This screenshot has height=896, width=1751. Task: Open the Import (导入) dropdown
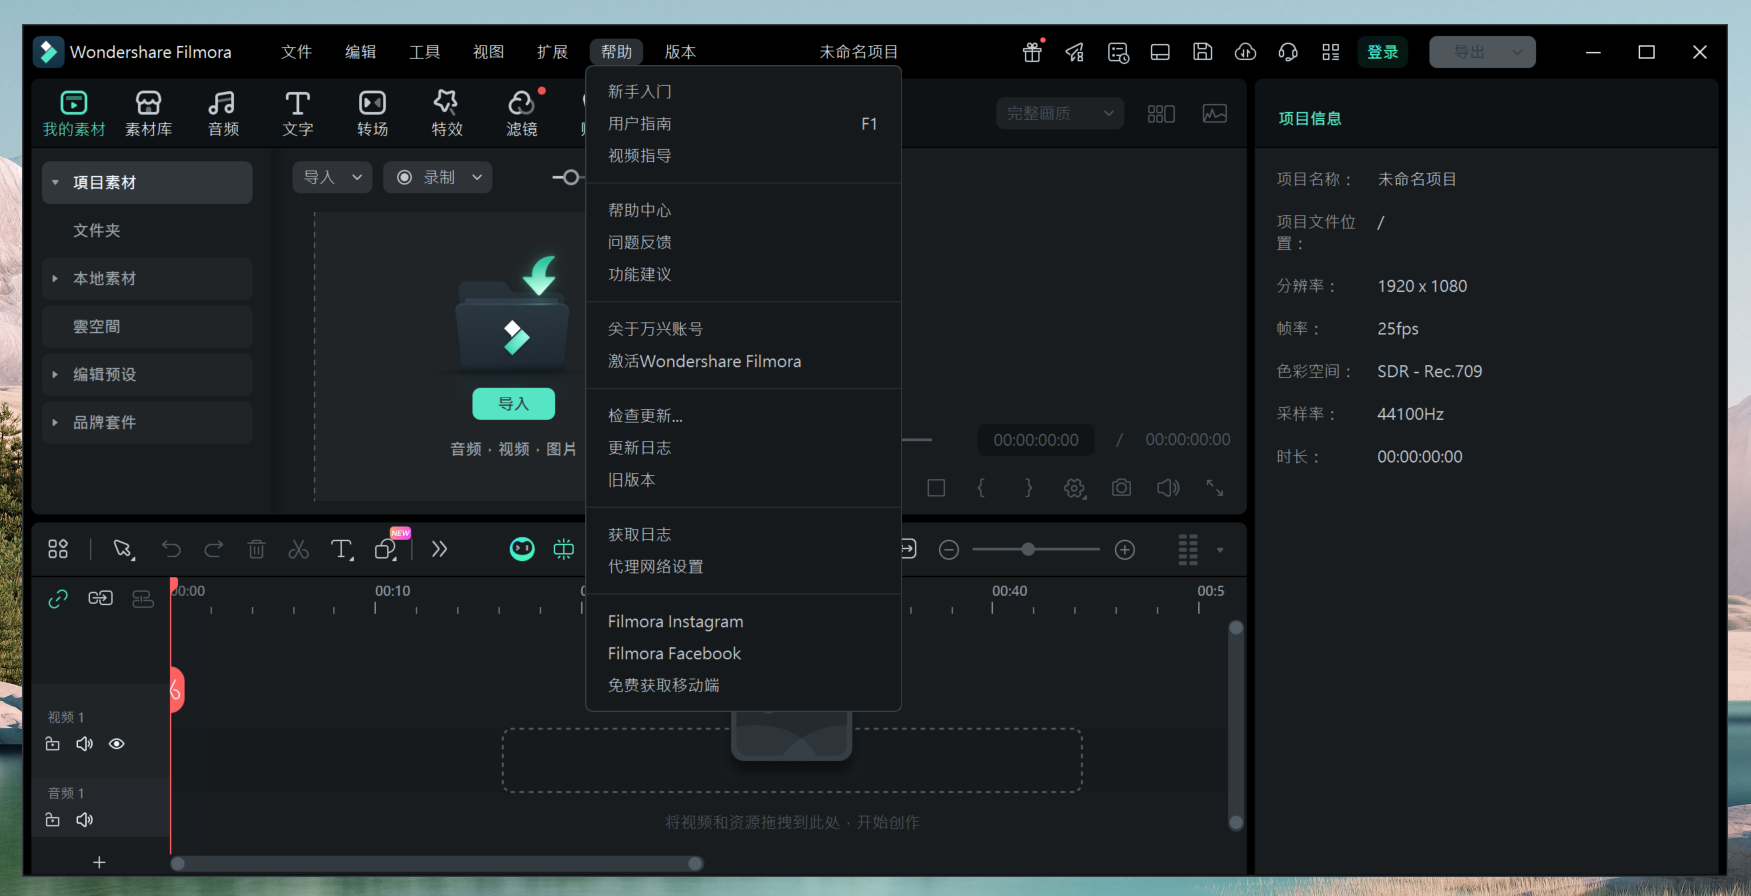click(x=332, y=177)
